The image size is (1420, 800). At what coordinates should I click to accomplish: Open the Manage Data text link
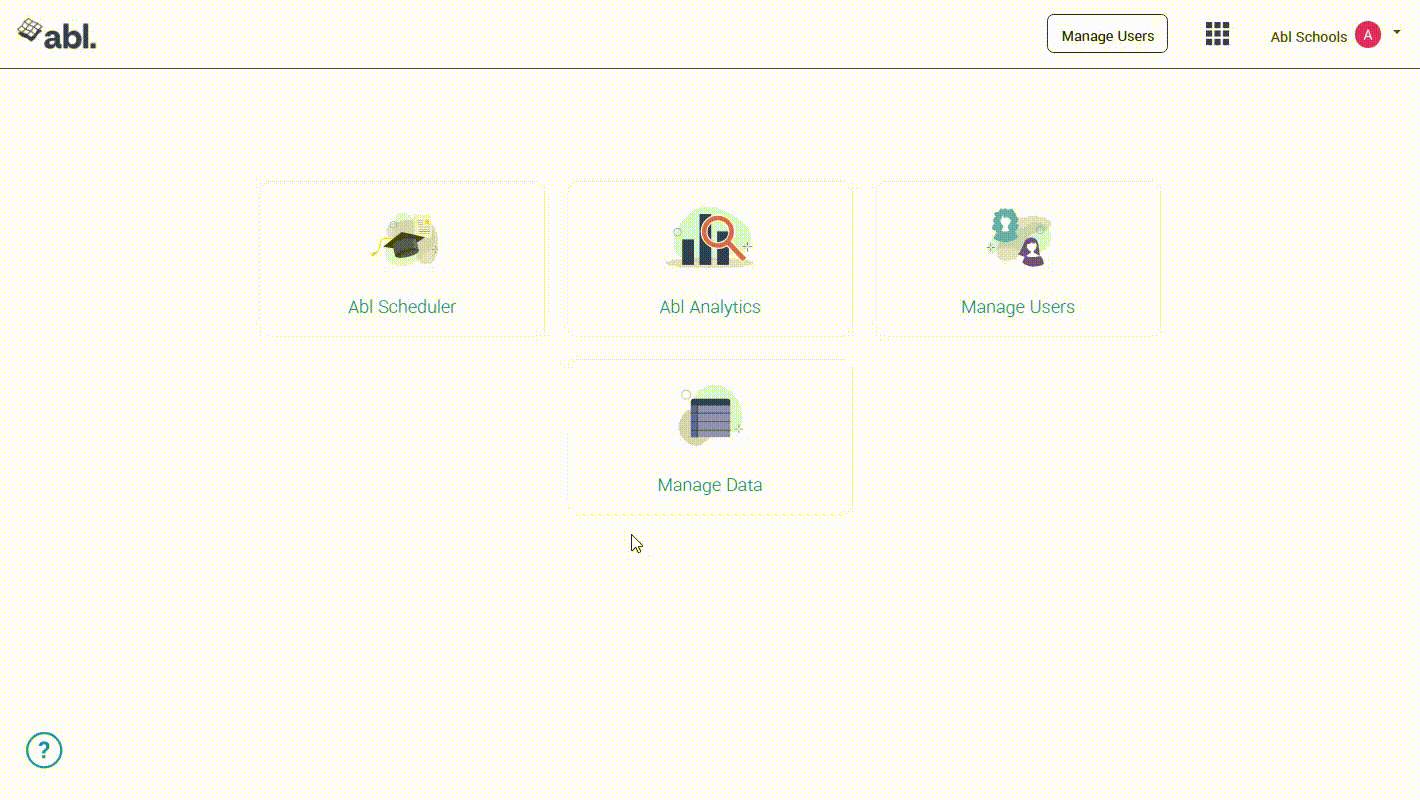tap(710, 485)
